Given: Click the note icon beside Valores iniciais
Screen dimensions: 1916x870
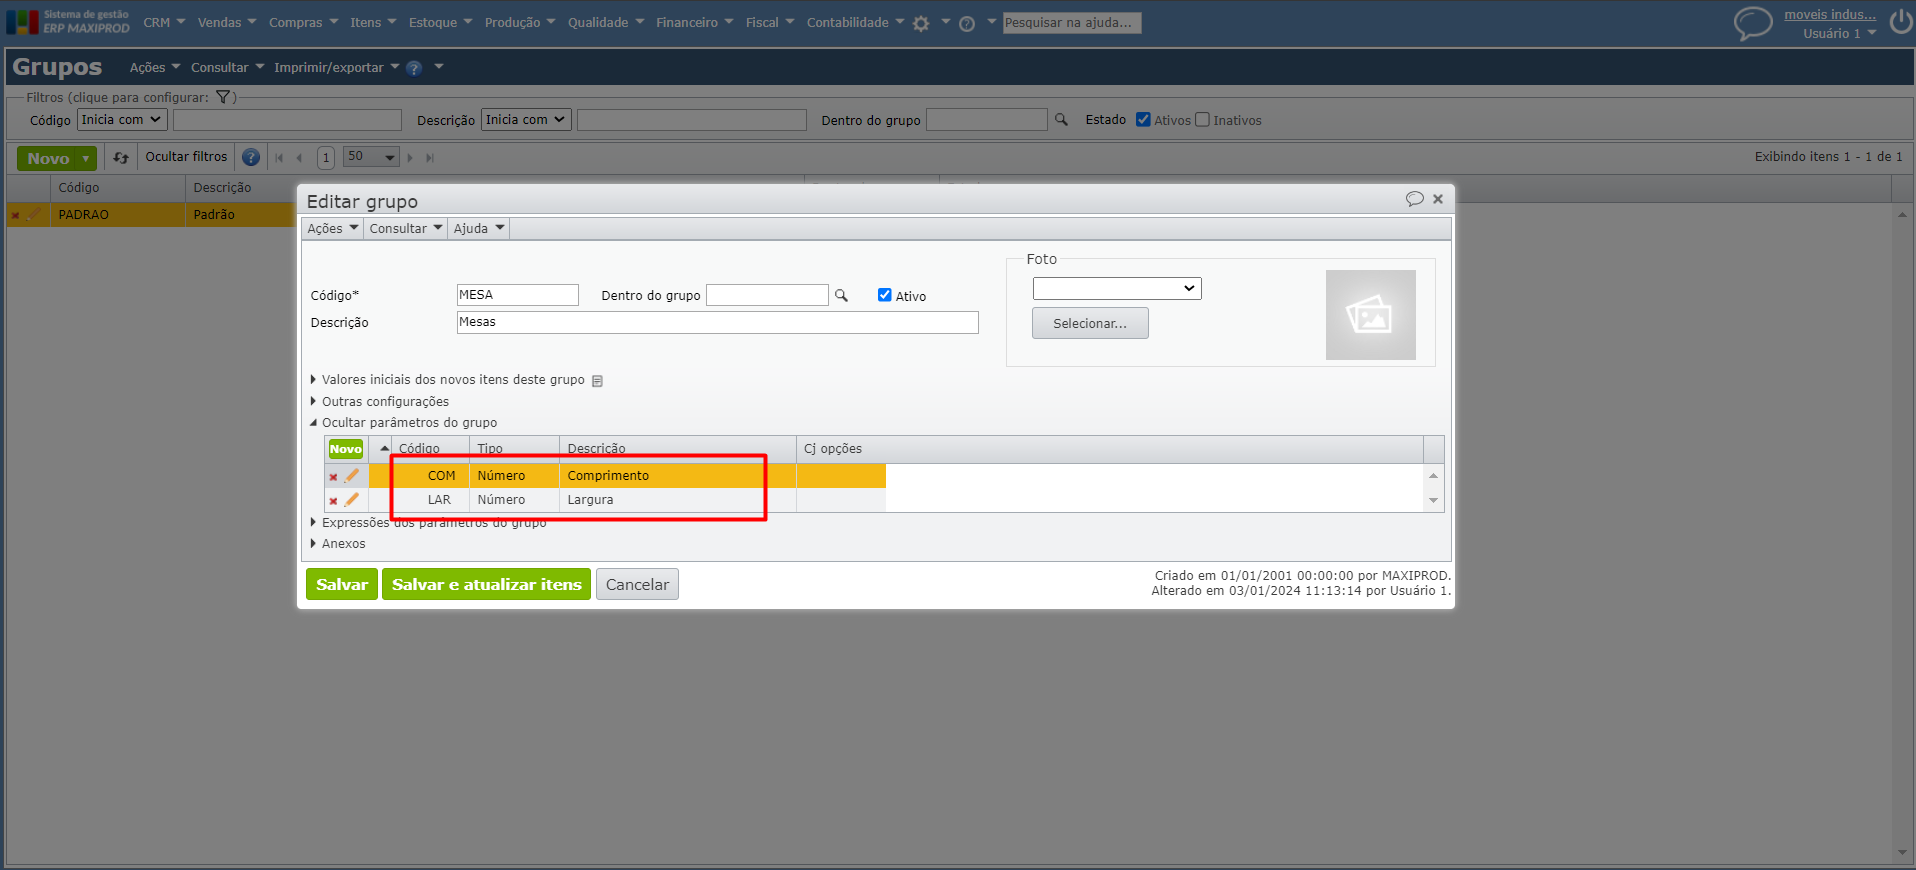Looking at the screenshot, I should click(597, 381).
